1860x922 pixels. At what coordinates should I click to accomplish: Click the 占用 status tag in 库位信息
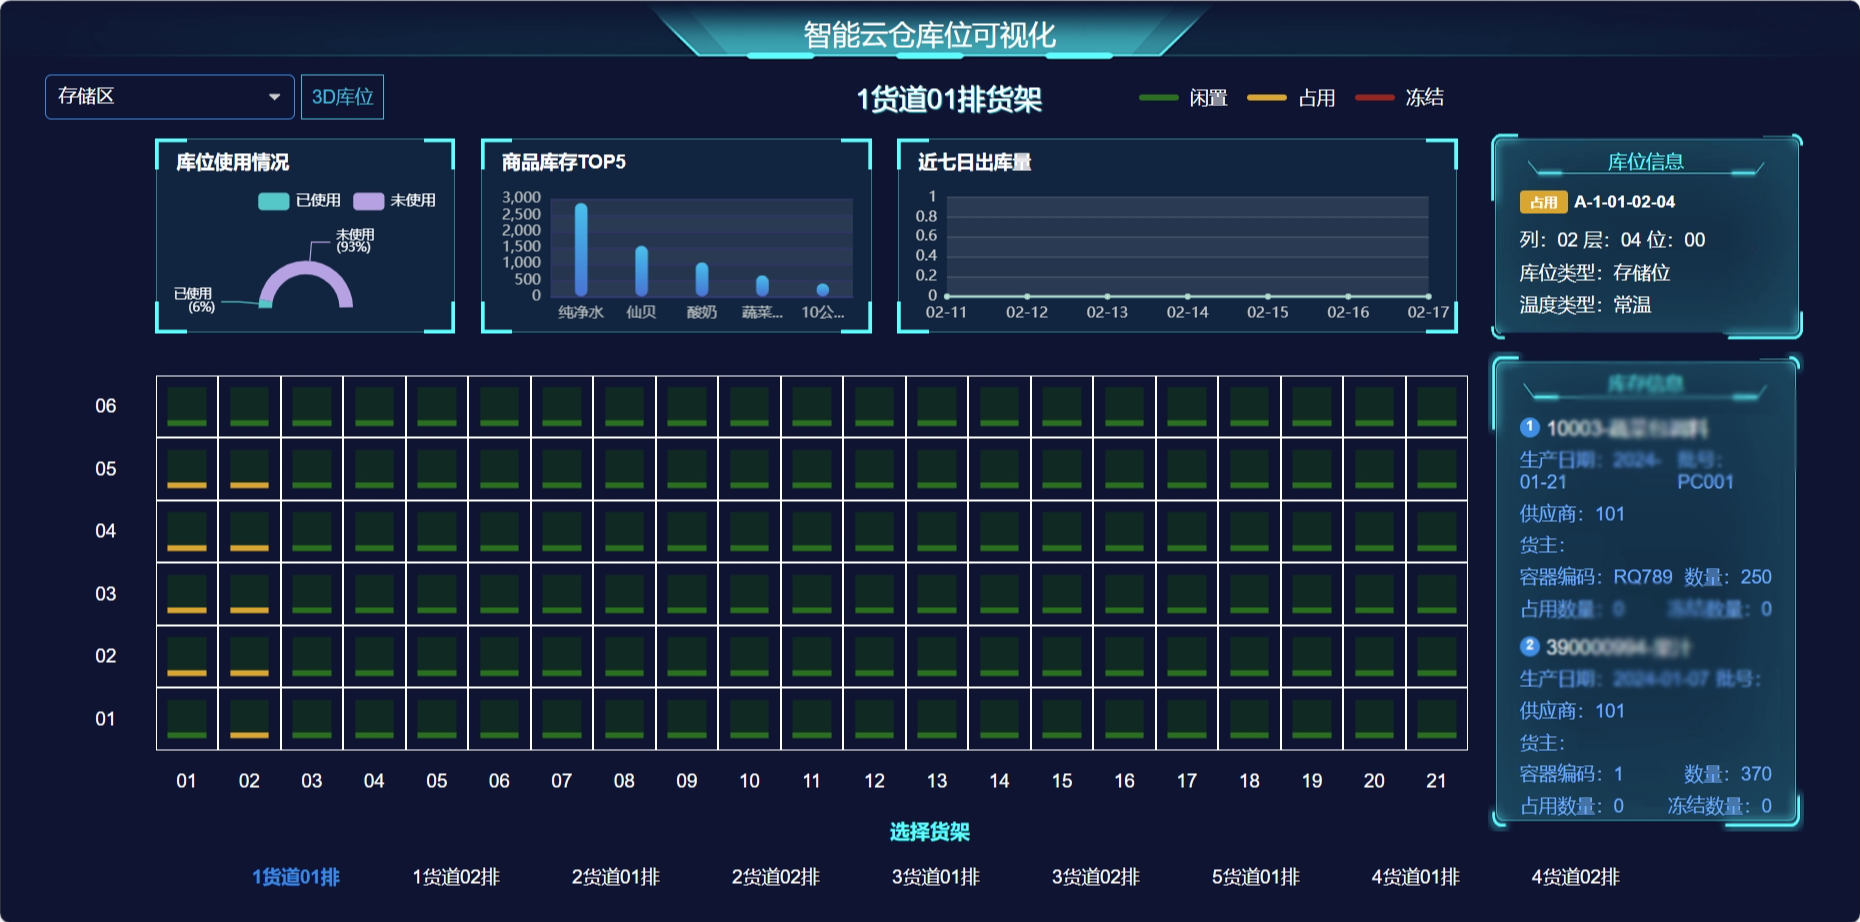point(1543,202)
